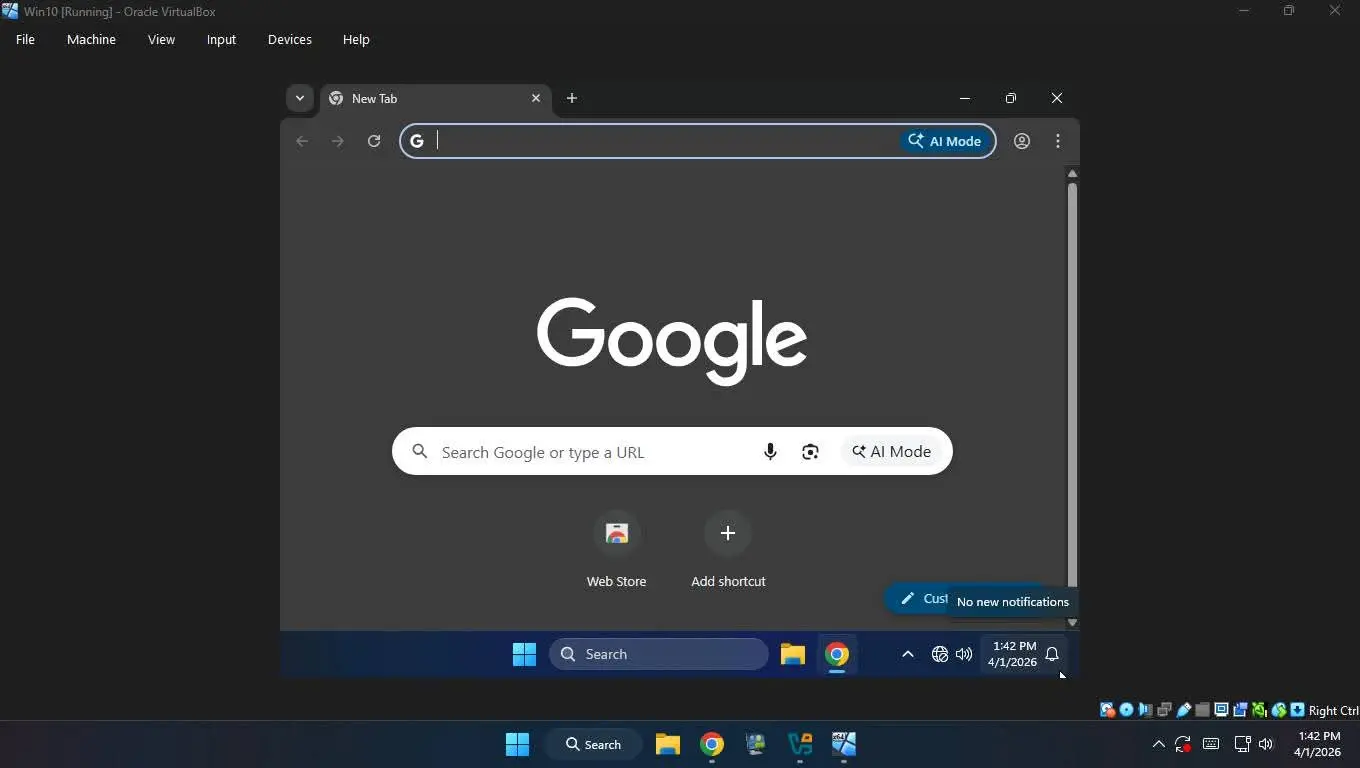Click the running Win10 VM icon on host taskbar
This screenshot has width=1360, height=768.
pos(844,744)
